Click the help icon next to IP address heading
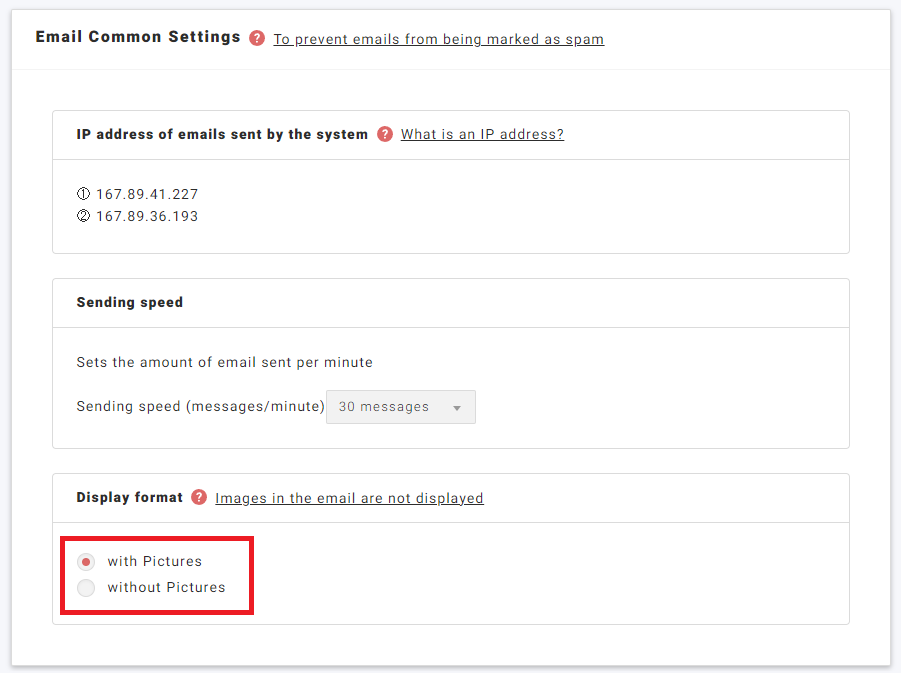 coord(385,134)
